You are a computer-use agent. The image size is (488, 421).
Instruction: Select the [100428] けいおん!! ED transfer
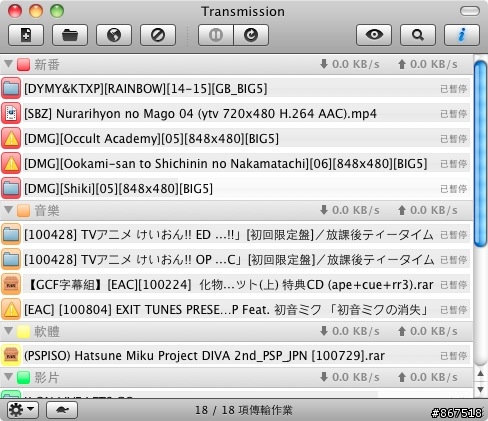[235, 235]
